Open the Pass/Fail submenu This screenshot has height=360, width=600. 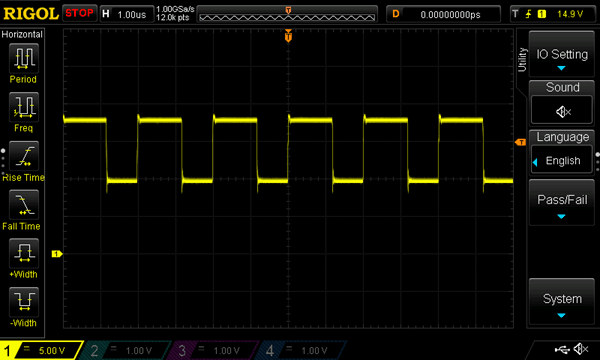click(562, 203)
